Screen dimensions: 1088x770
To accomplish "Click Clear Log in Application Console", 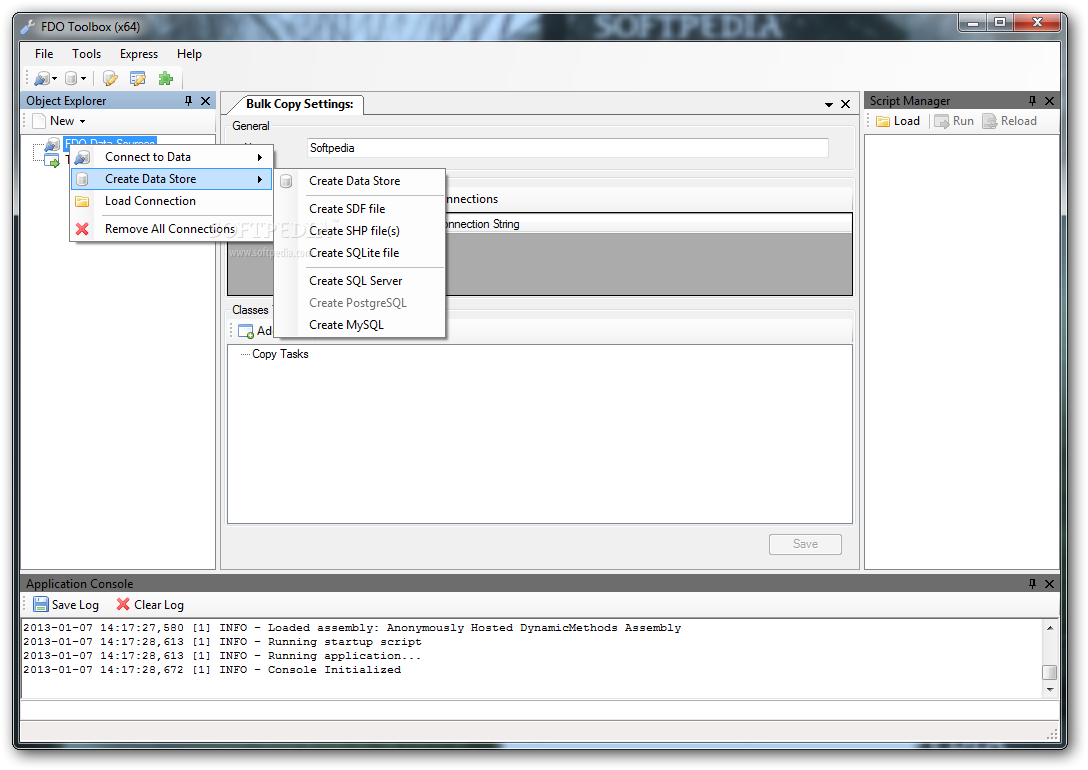I will [150, 605].
